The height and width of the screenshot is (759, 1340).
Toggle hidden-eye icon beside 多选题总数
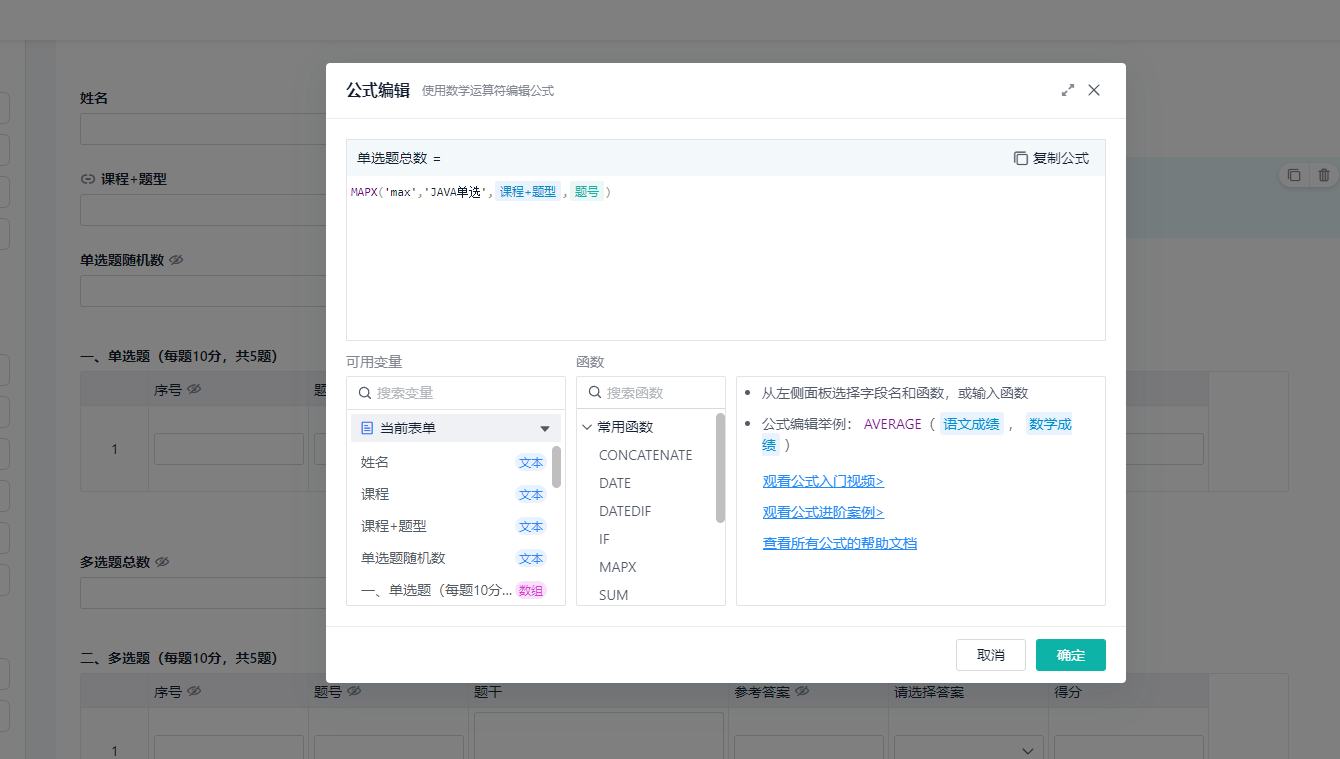pyautogui.click(x=162, y=562)
